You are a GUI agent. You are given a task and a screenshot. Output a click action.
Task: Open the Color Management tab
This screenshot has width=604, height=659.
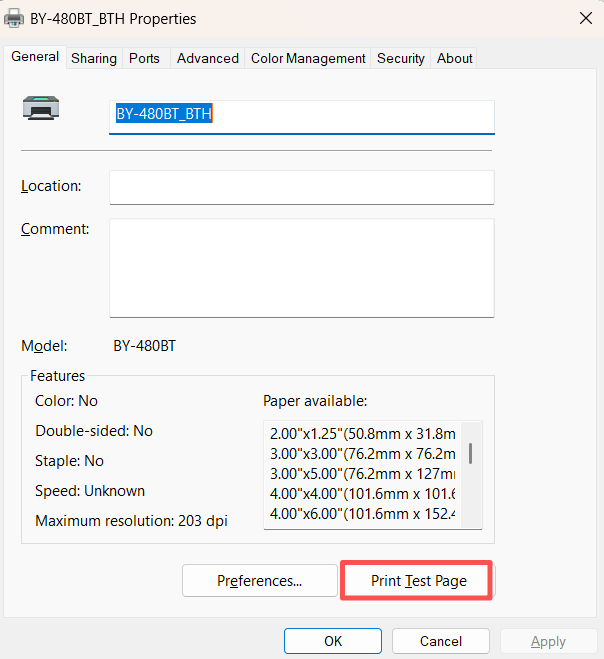[x=308, y=58]
